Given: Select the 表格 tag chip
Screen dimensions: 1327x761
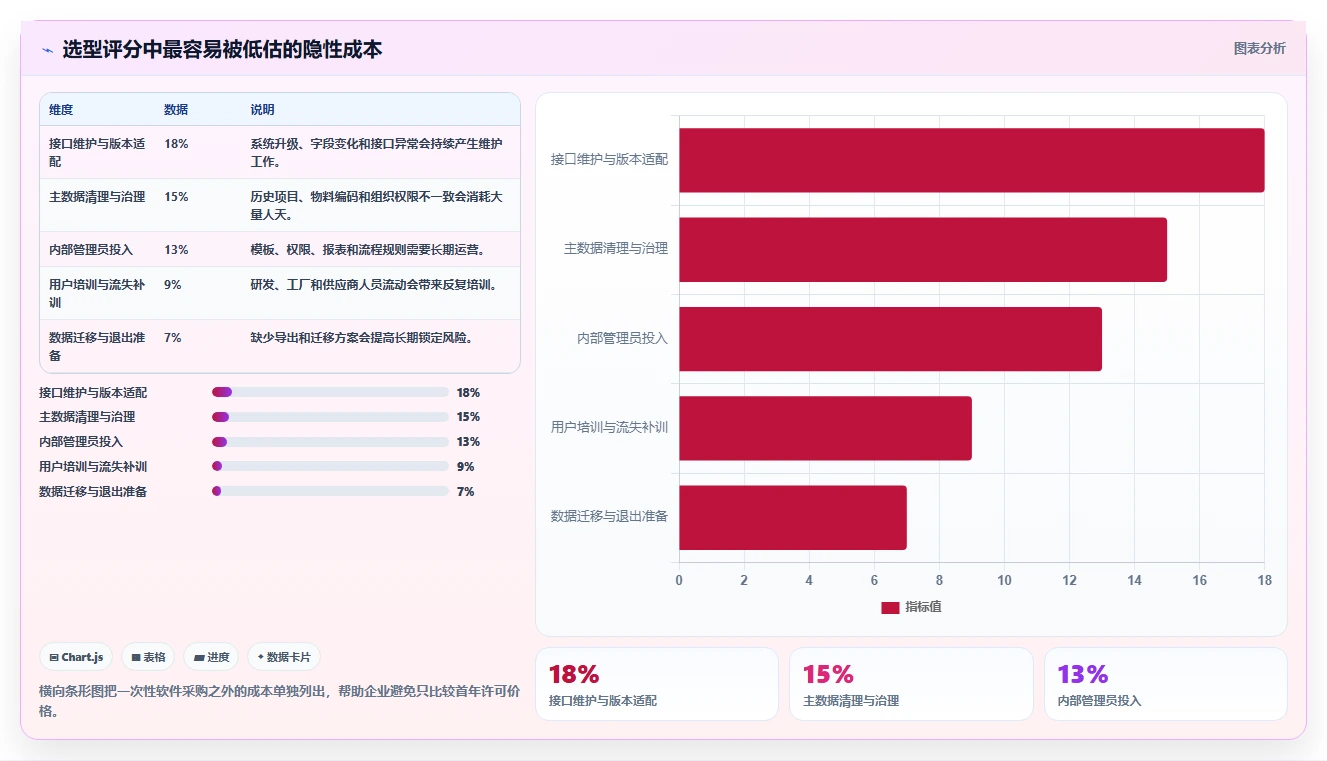Looking at the screenshot, I should (x=148, y=657).
